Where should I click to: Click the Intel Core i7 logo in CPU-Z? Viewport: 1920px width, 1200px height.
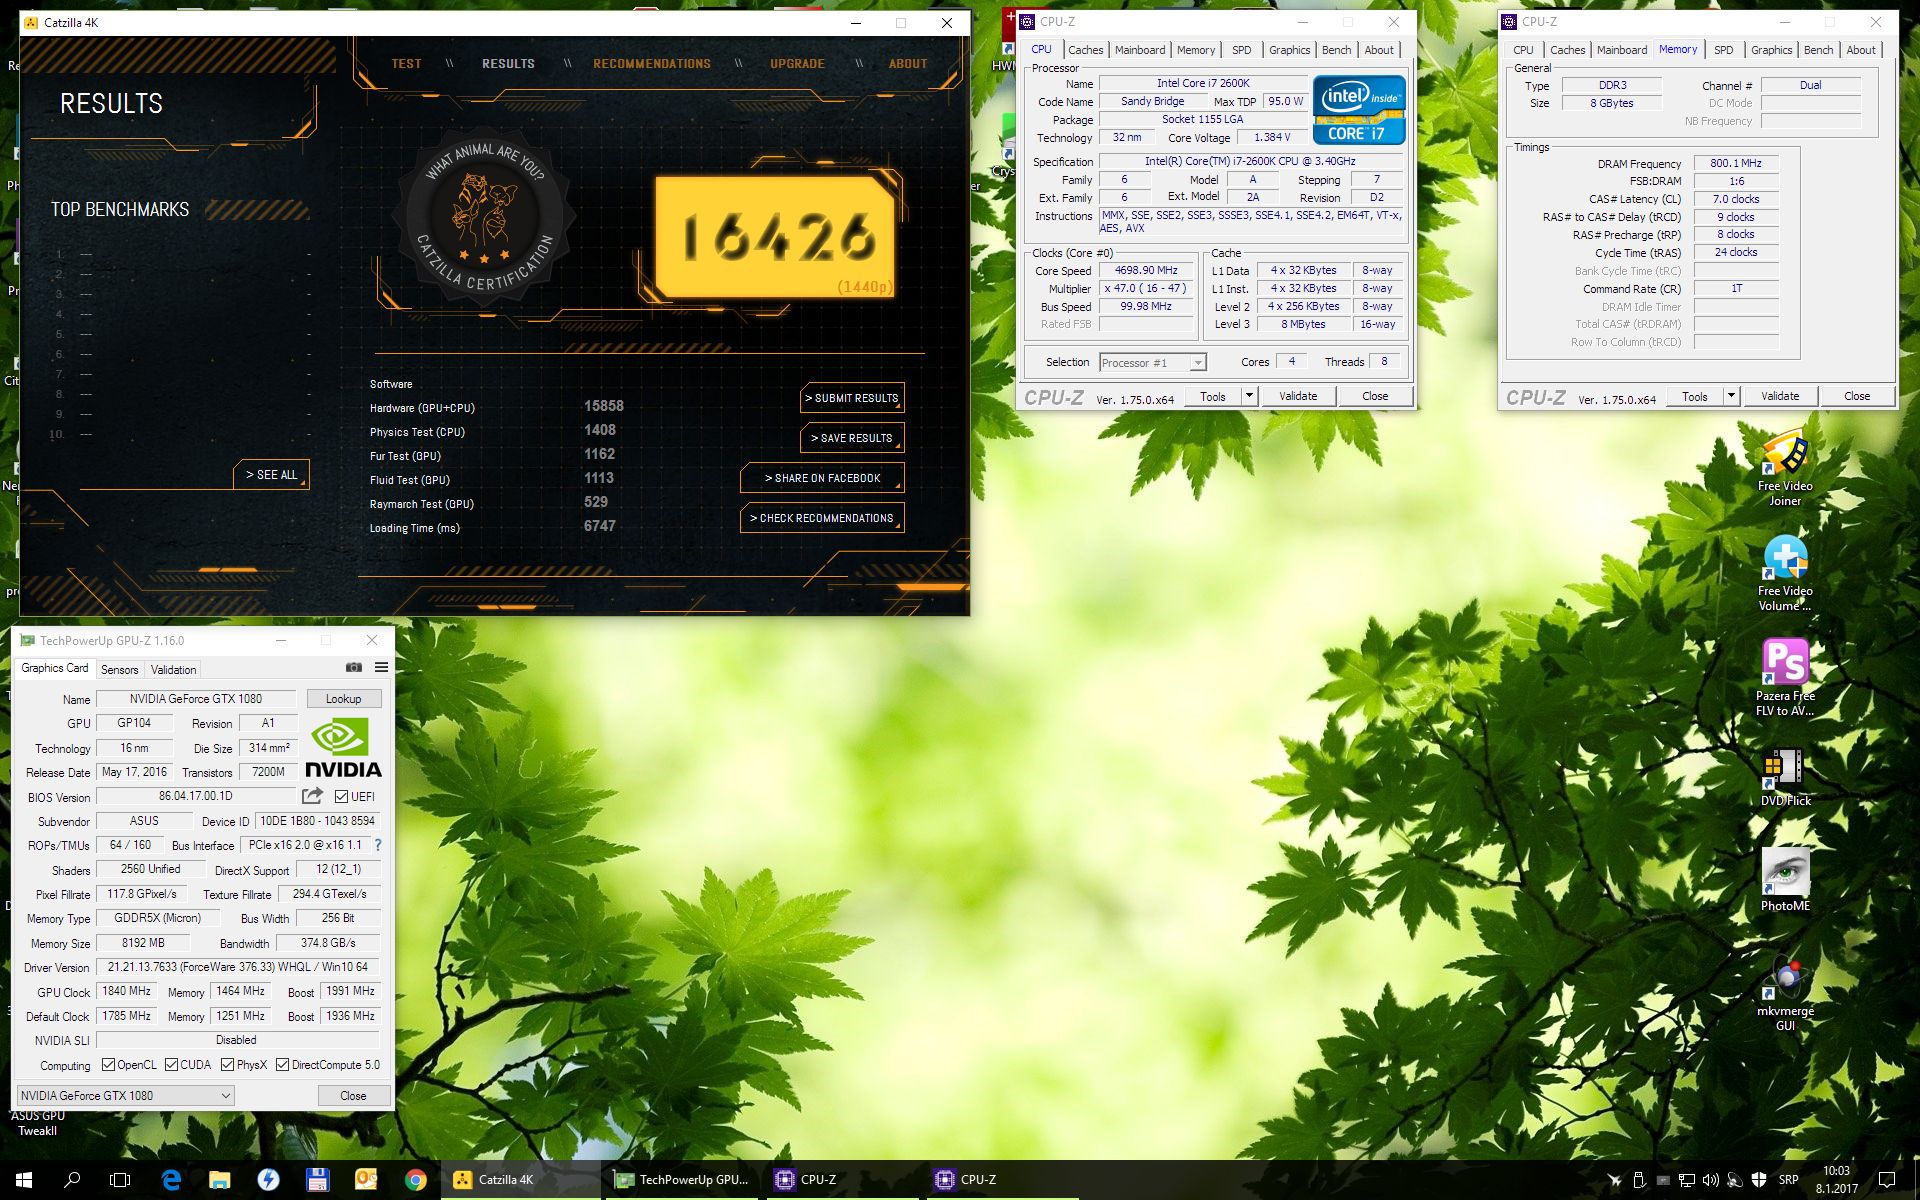click(x=1359, y=110)
